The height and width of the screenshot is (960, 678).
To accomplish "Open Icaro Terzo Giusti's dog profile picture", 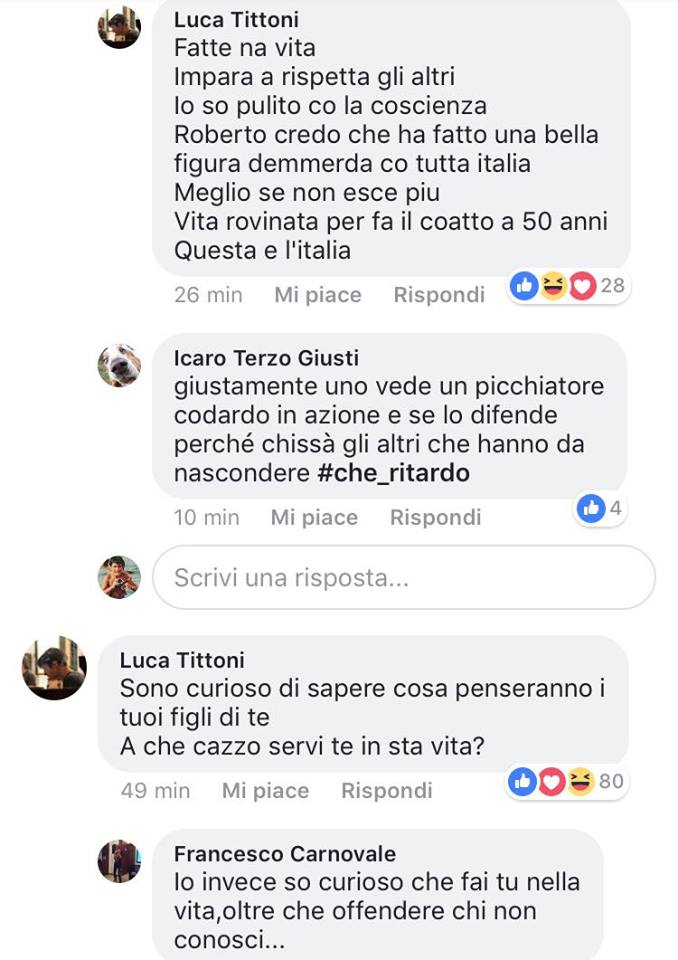I will tap(119, 366).
